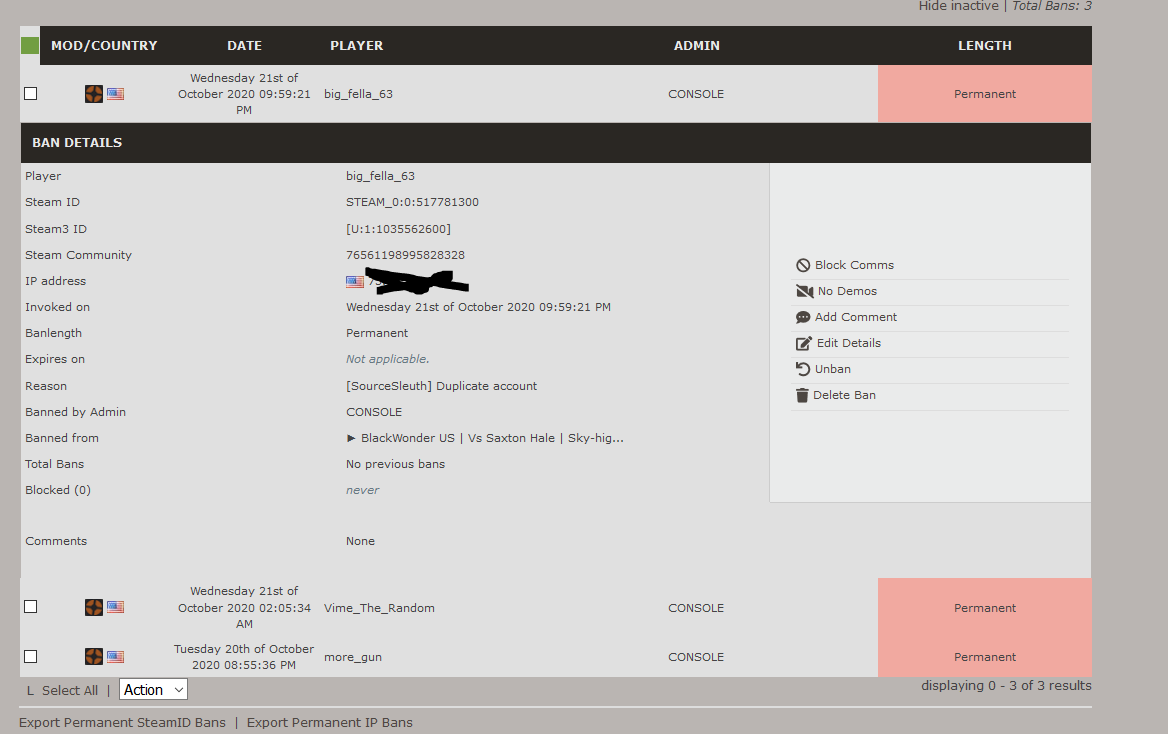Tick the checkbox for big_fella_63
The height and width of the screenshot is (734, 1168).
(31, 94)
